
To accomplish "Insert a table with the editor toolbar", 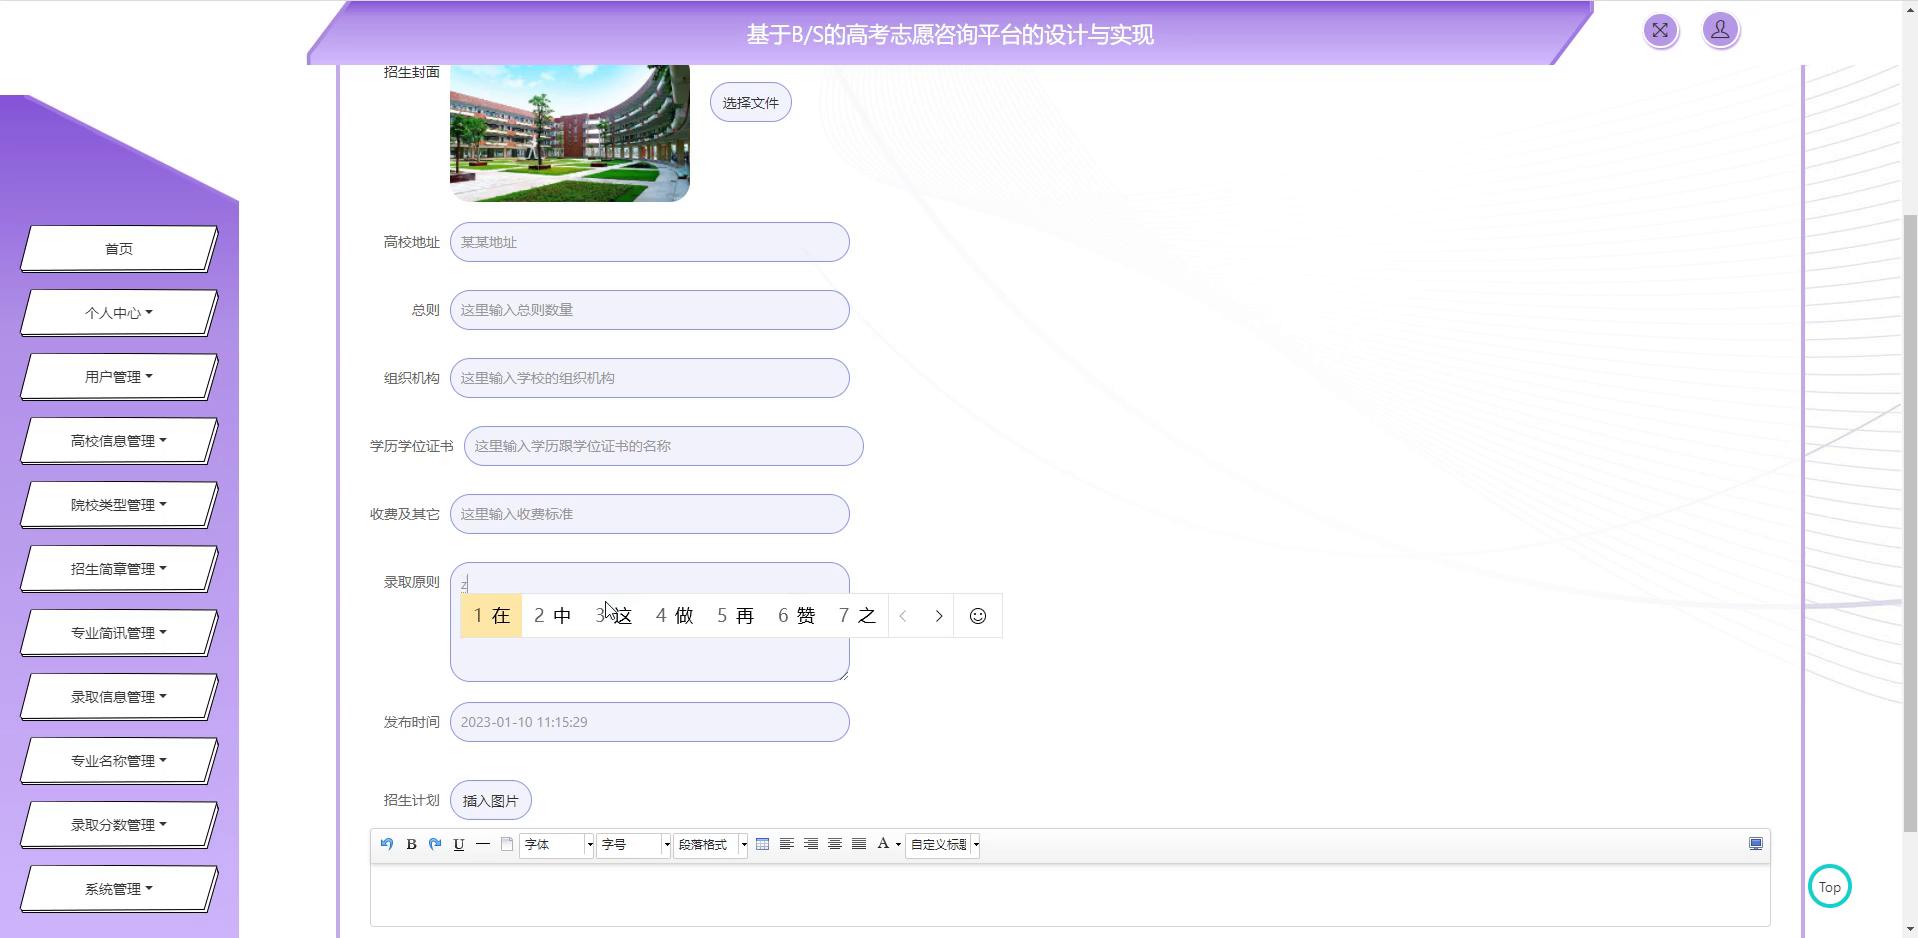I will click(x=762, y=844).
